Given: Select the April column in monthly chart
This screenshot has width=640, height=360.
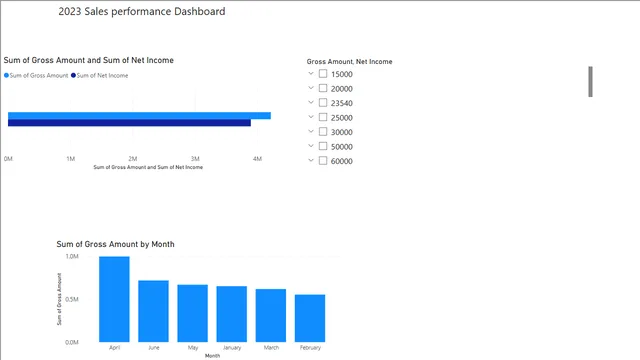Looking at the screenshot, I should point(114,299).
